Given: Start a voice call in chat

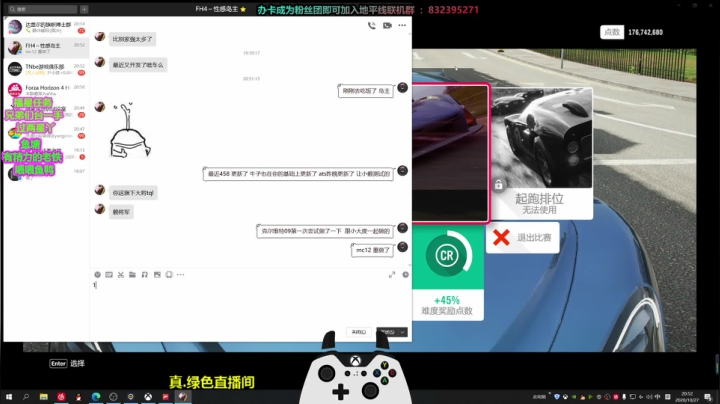Looking at the screenshot, I should [371, 26].
